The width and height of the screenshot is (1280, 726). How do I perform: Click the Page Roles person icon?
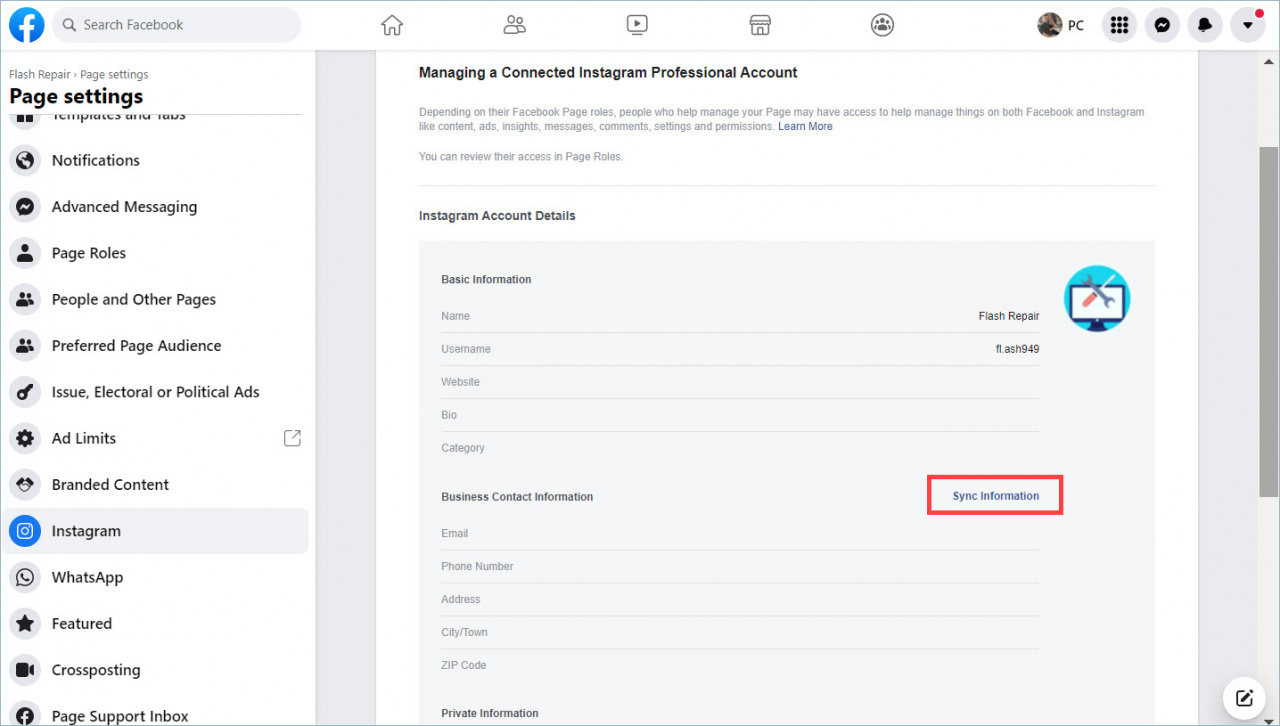tap(25, 253)
